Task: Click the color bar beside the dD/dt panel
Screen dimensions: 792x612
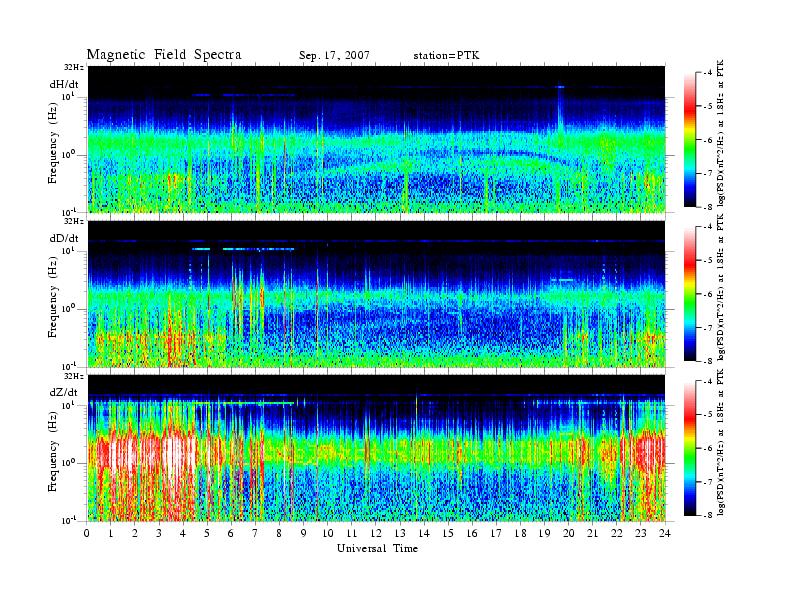Action: tap(690, 294)
